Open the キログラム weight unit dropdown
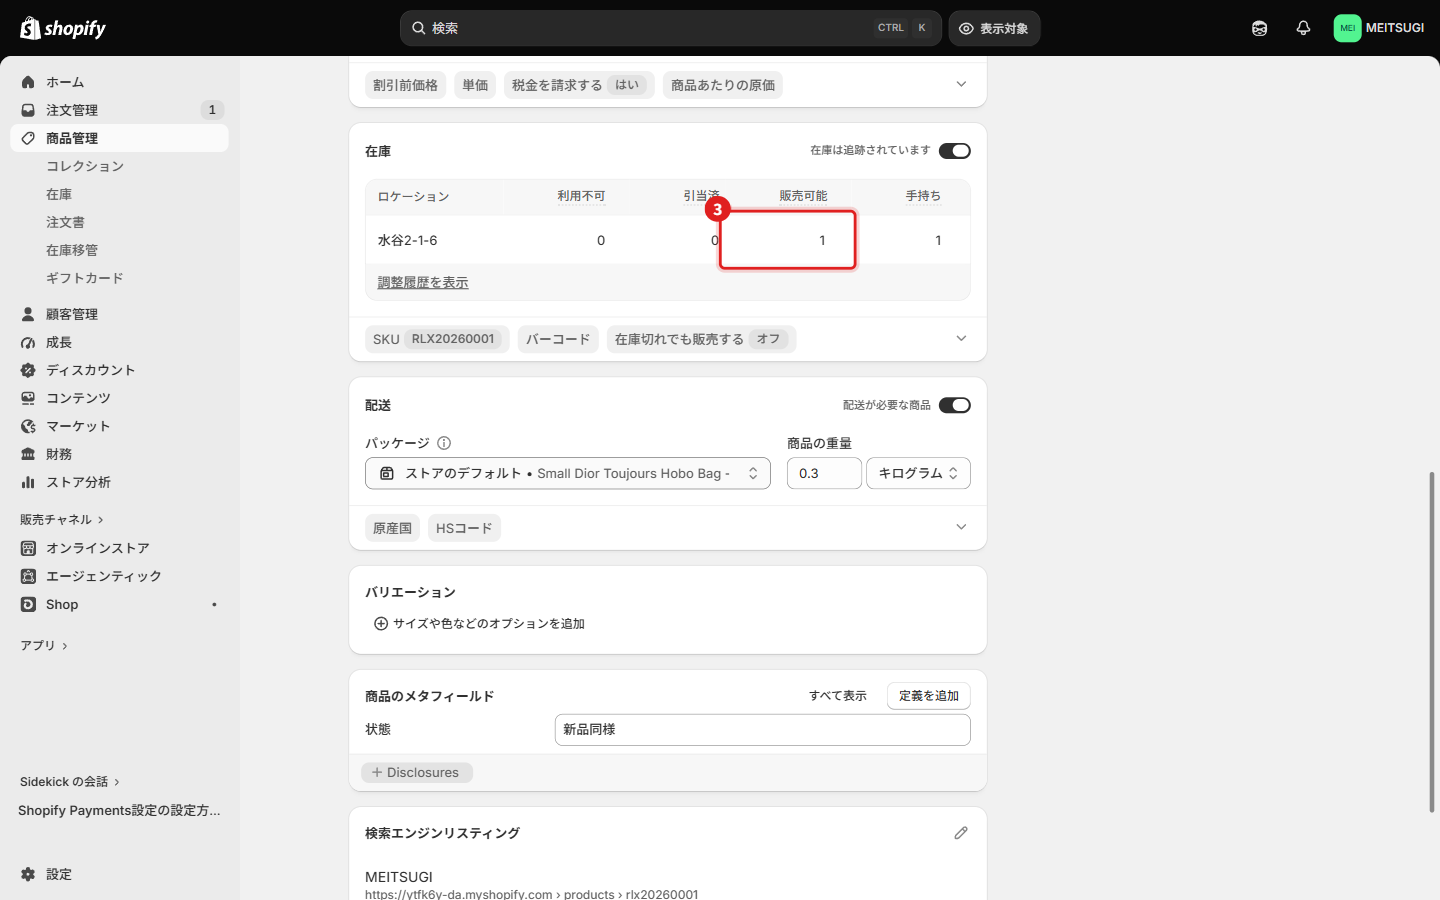 tap(918, 473)
